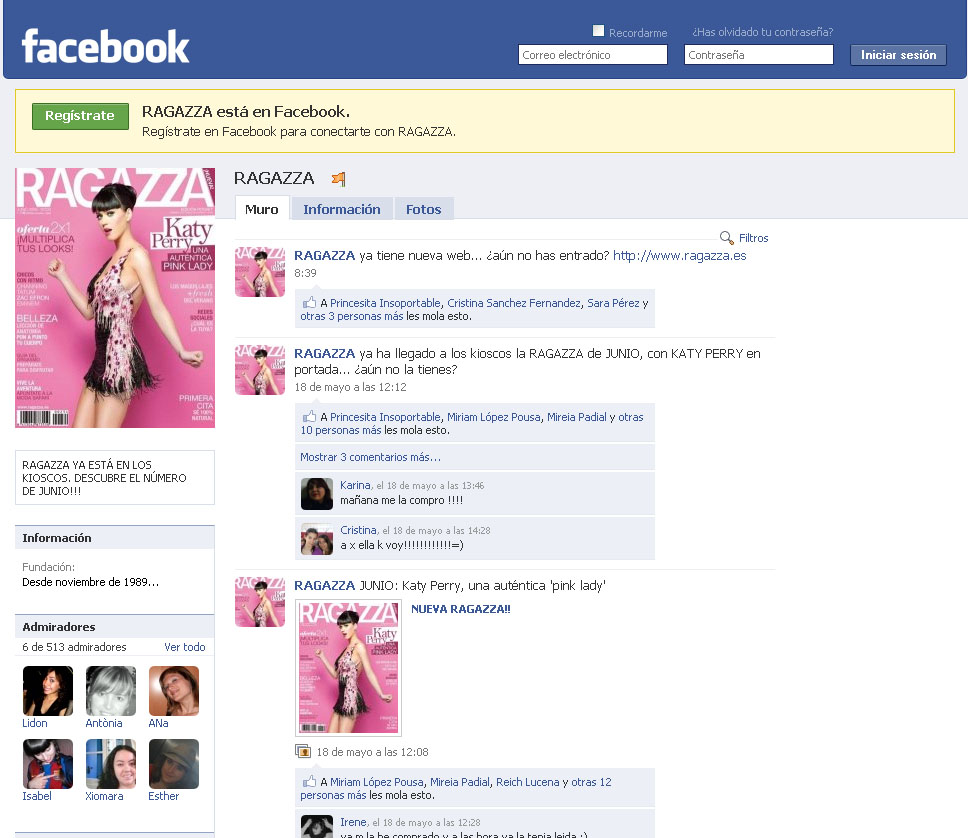Click Cristina Sanchez Fernandez's name

click(514, 303)
